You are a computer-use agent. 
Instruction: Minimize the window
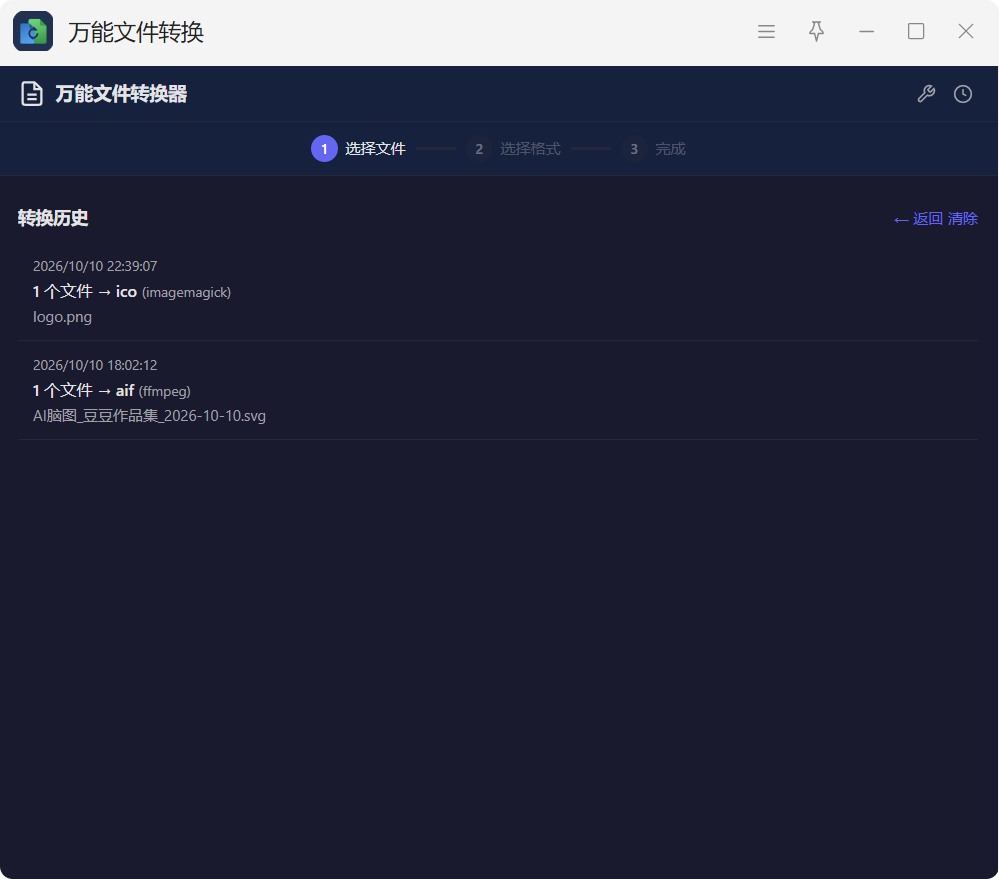pos(866,31)
